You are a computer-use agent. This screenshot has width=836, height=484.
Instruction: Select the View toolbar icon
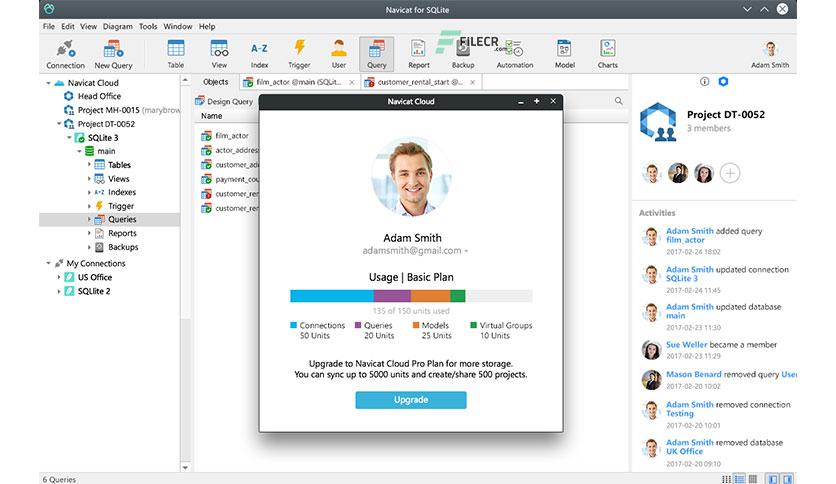point(219,54)
